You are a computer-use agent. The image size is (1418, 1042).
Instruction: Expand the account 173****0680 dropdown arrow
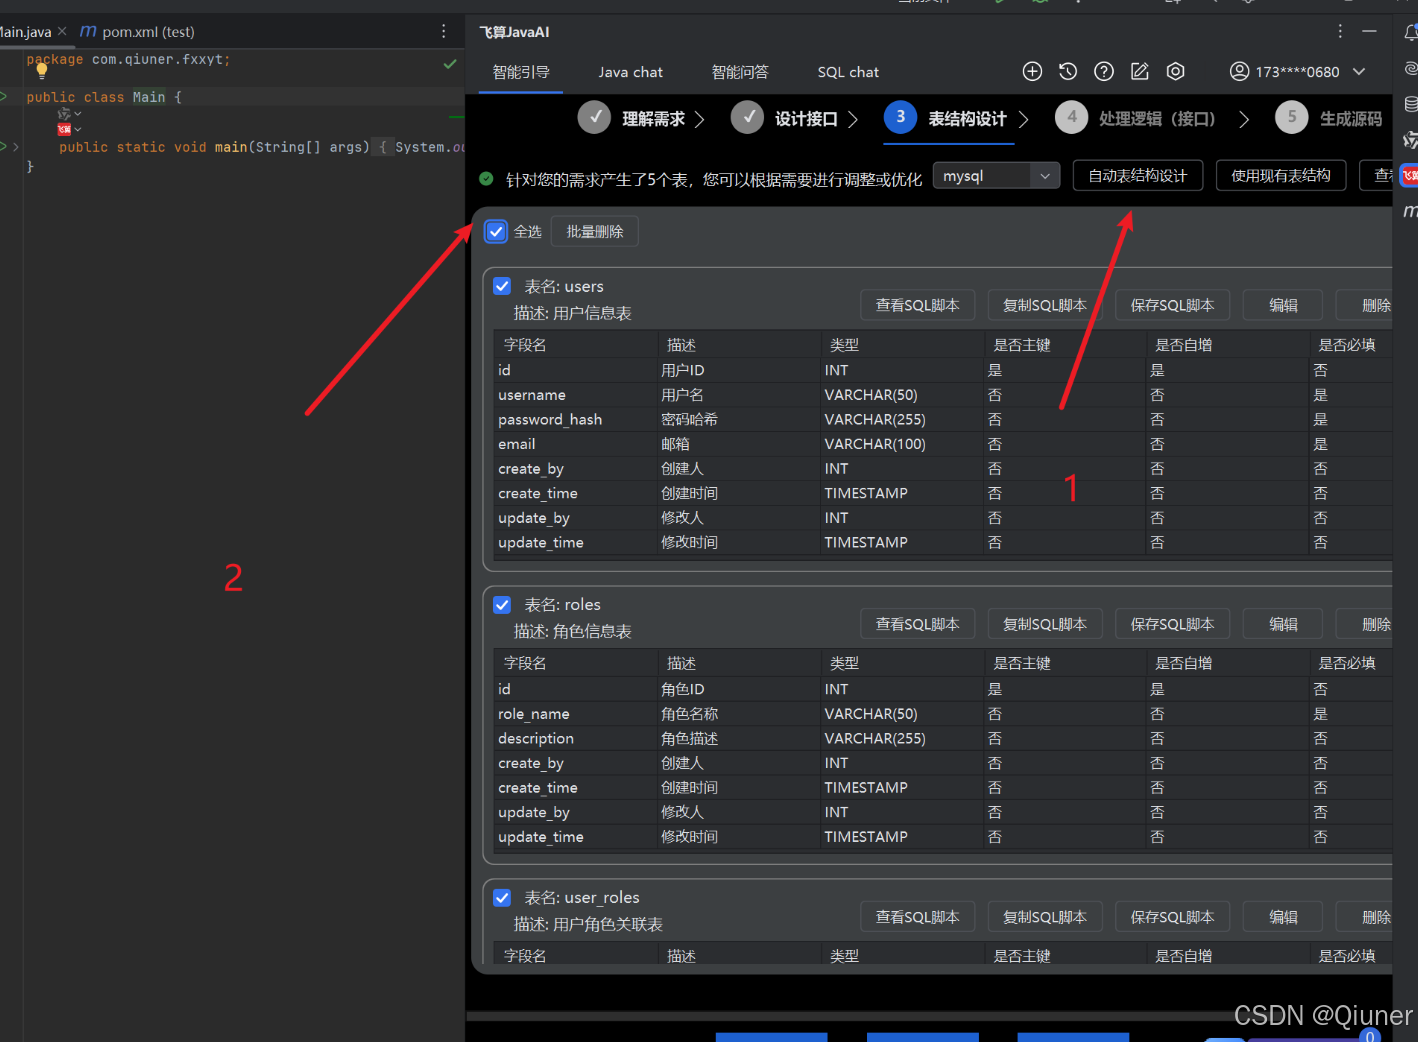tap(1359, 71)
